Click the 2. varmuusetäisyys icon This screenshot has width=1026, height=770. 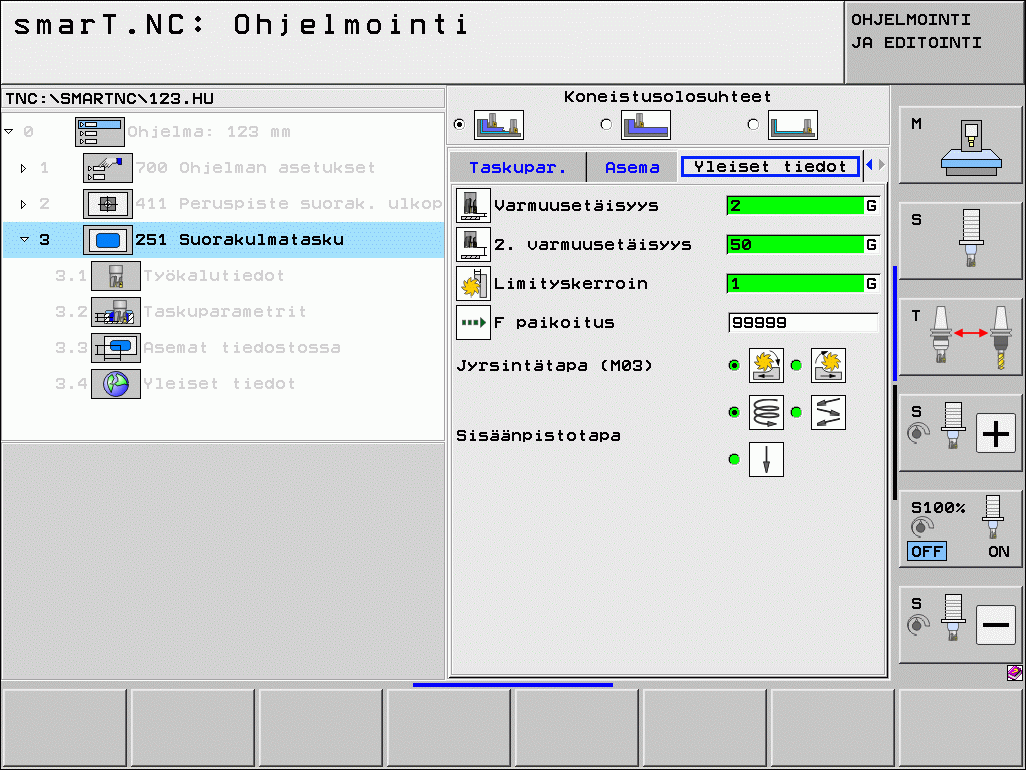[473, 244]
